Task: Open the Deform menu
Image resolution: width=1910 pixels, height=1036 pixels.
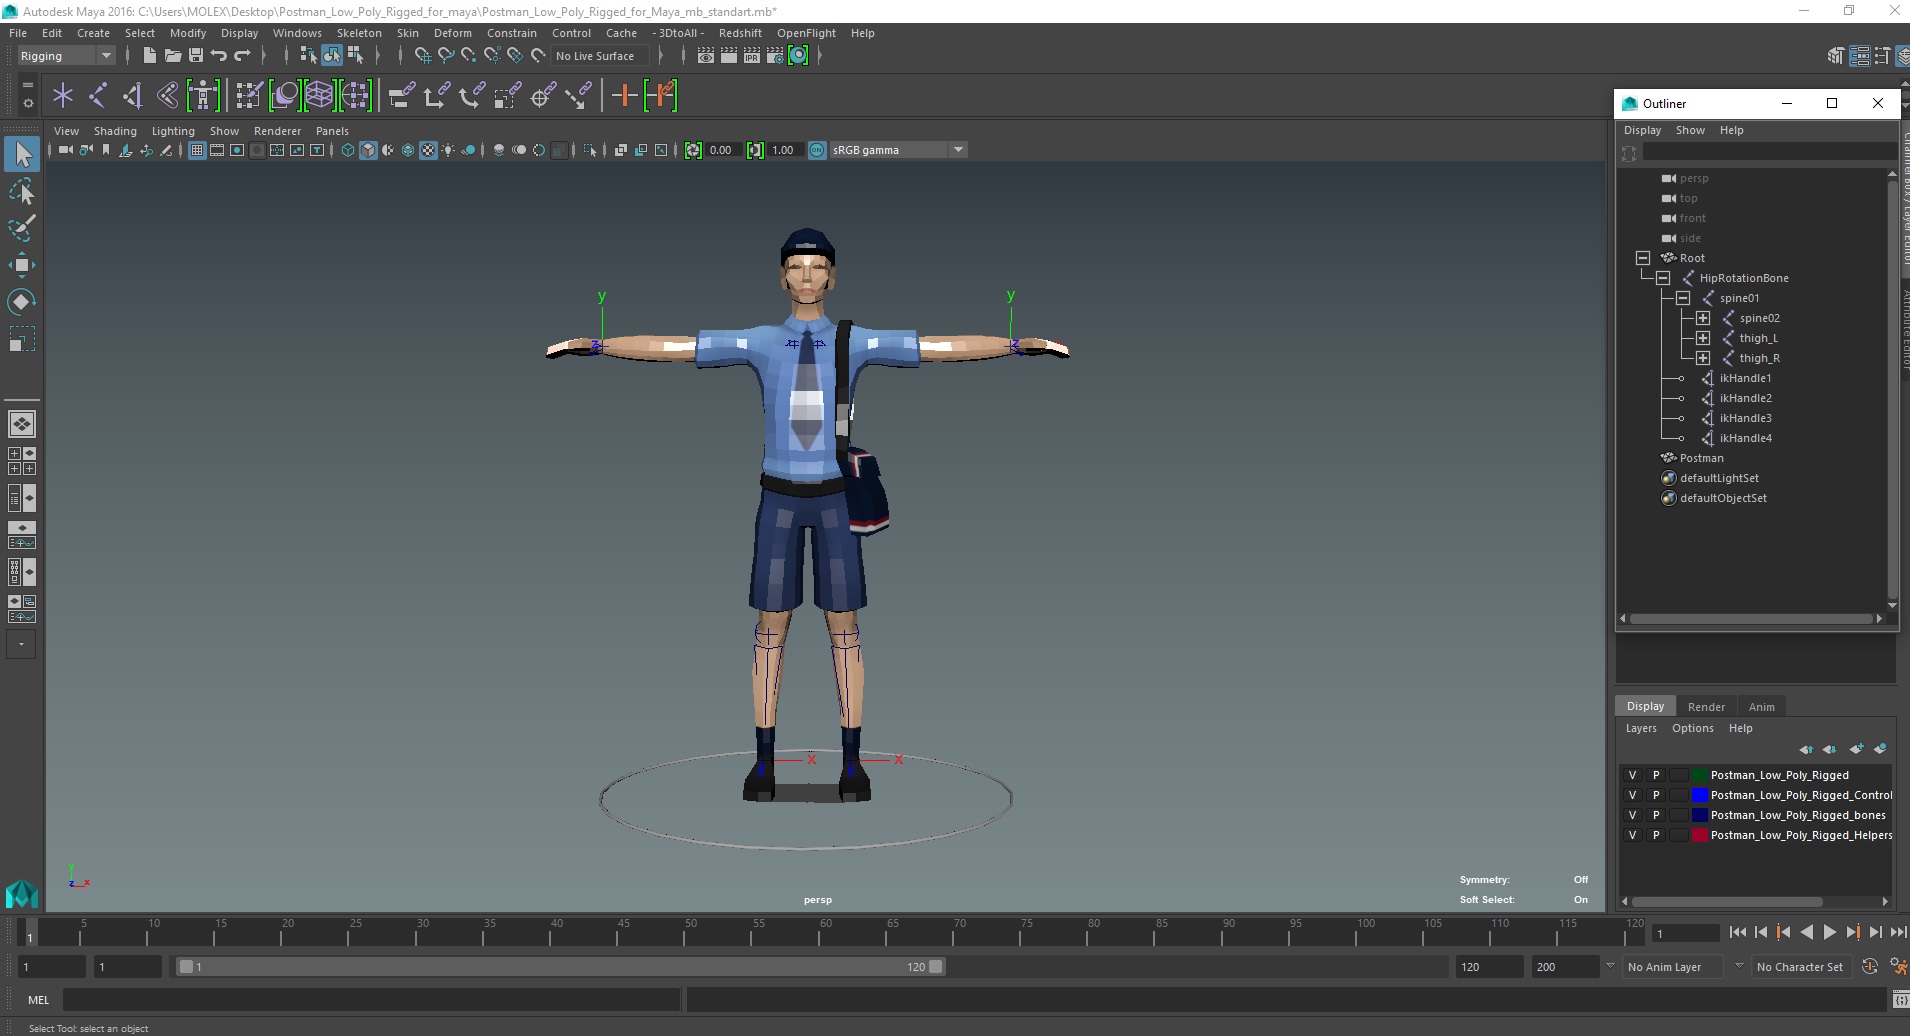Action: pyautogui.click(x=452, y=33)
